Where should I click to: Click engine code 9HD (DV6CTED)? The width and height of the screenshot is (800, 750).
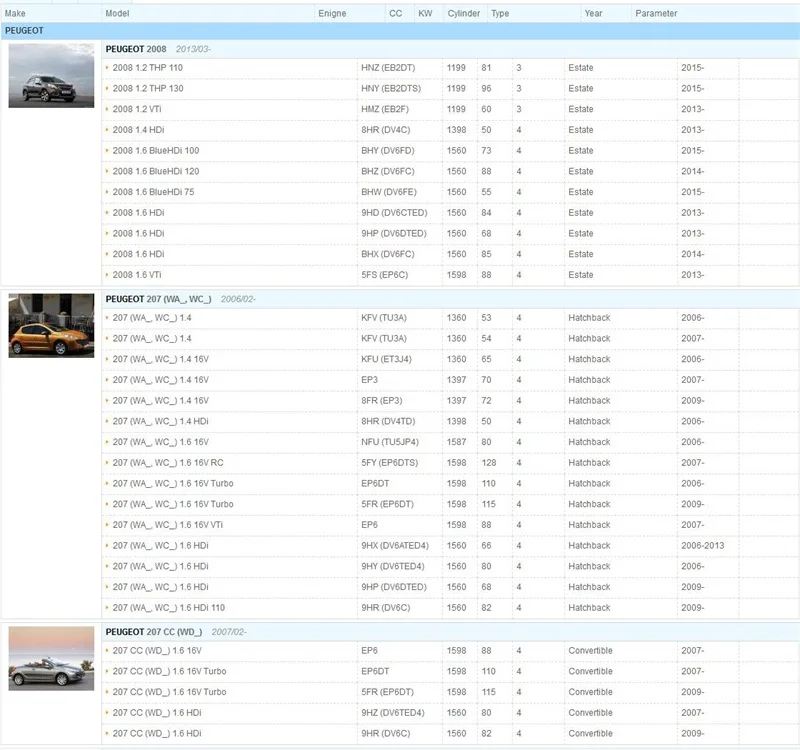click(394, 213)
